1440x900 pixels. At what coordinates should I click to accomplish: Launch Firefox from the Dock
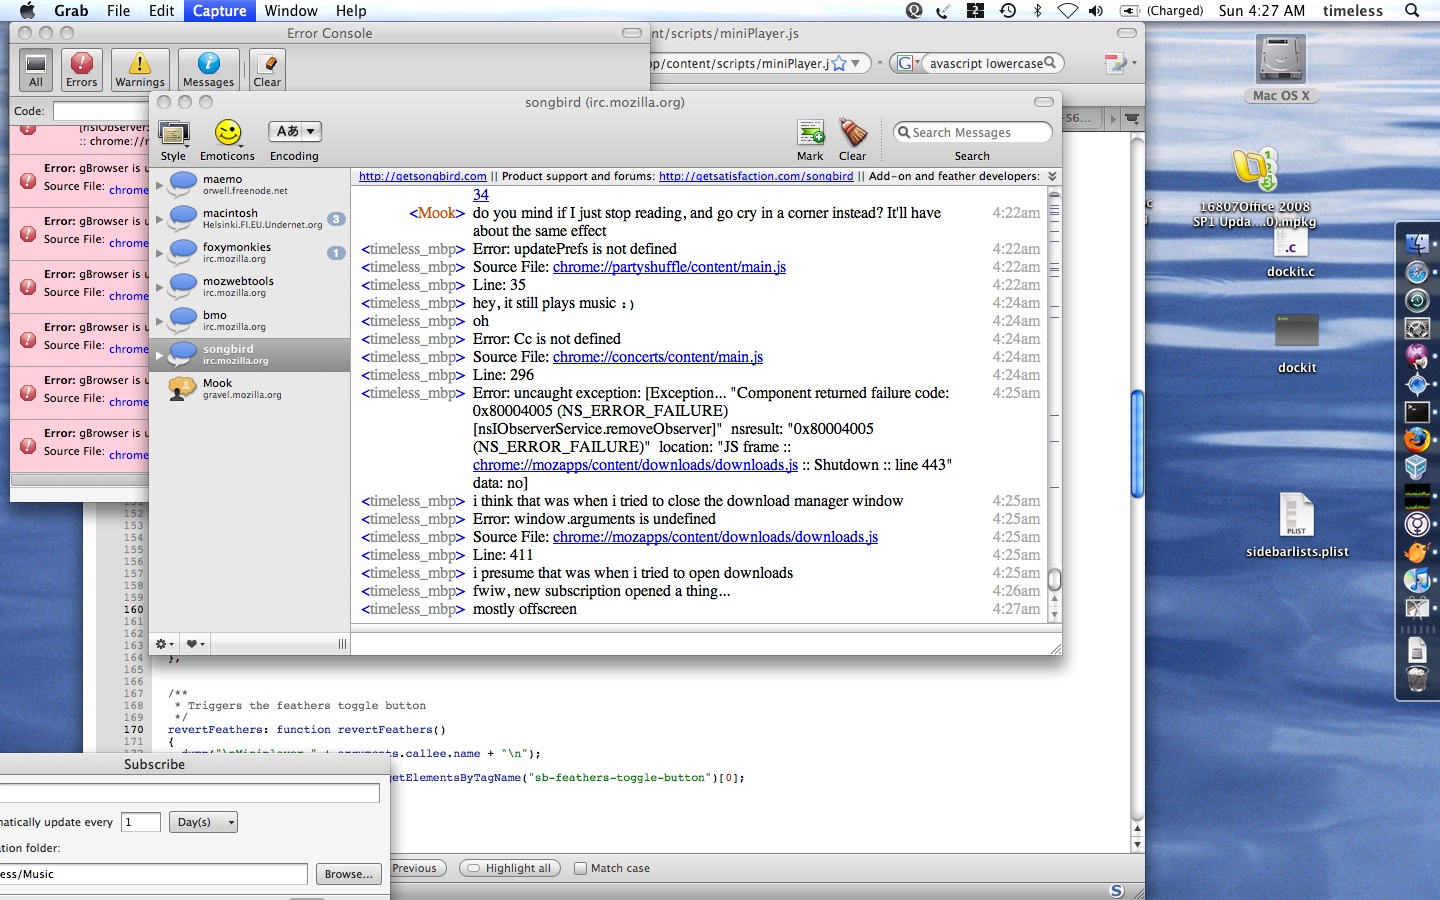point(1417,440)
